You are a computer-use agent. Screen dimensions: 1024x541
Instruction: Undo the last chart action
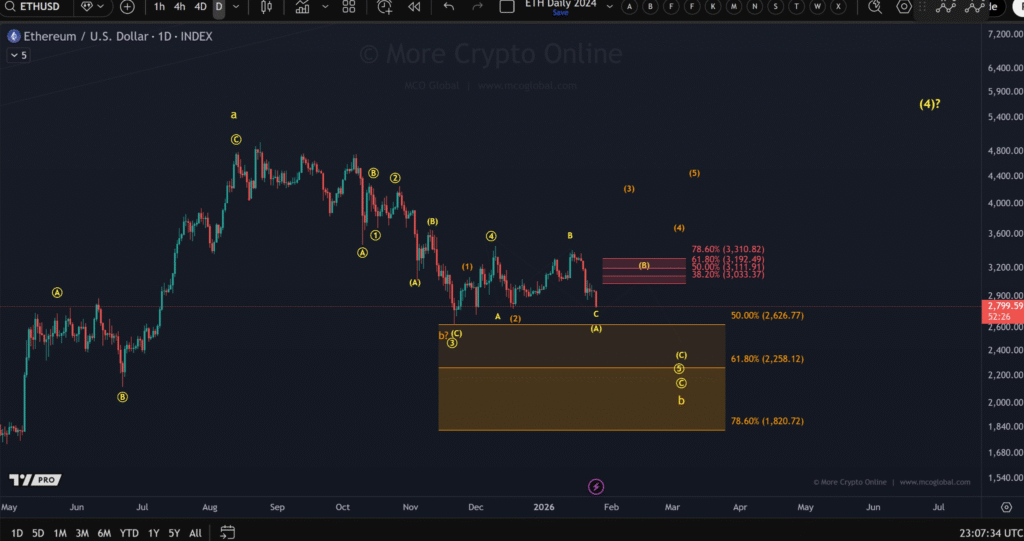(449, 6)
